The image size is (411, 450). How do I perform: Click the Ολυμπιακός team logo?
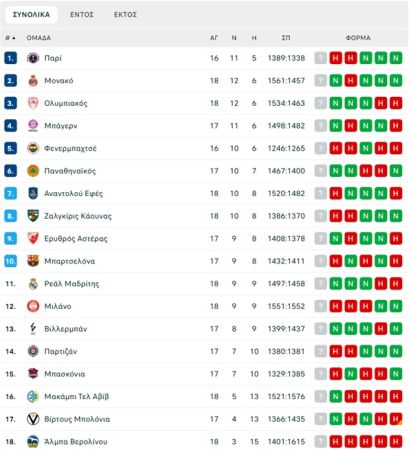[33, 103]
